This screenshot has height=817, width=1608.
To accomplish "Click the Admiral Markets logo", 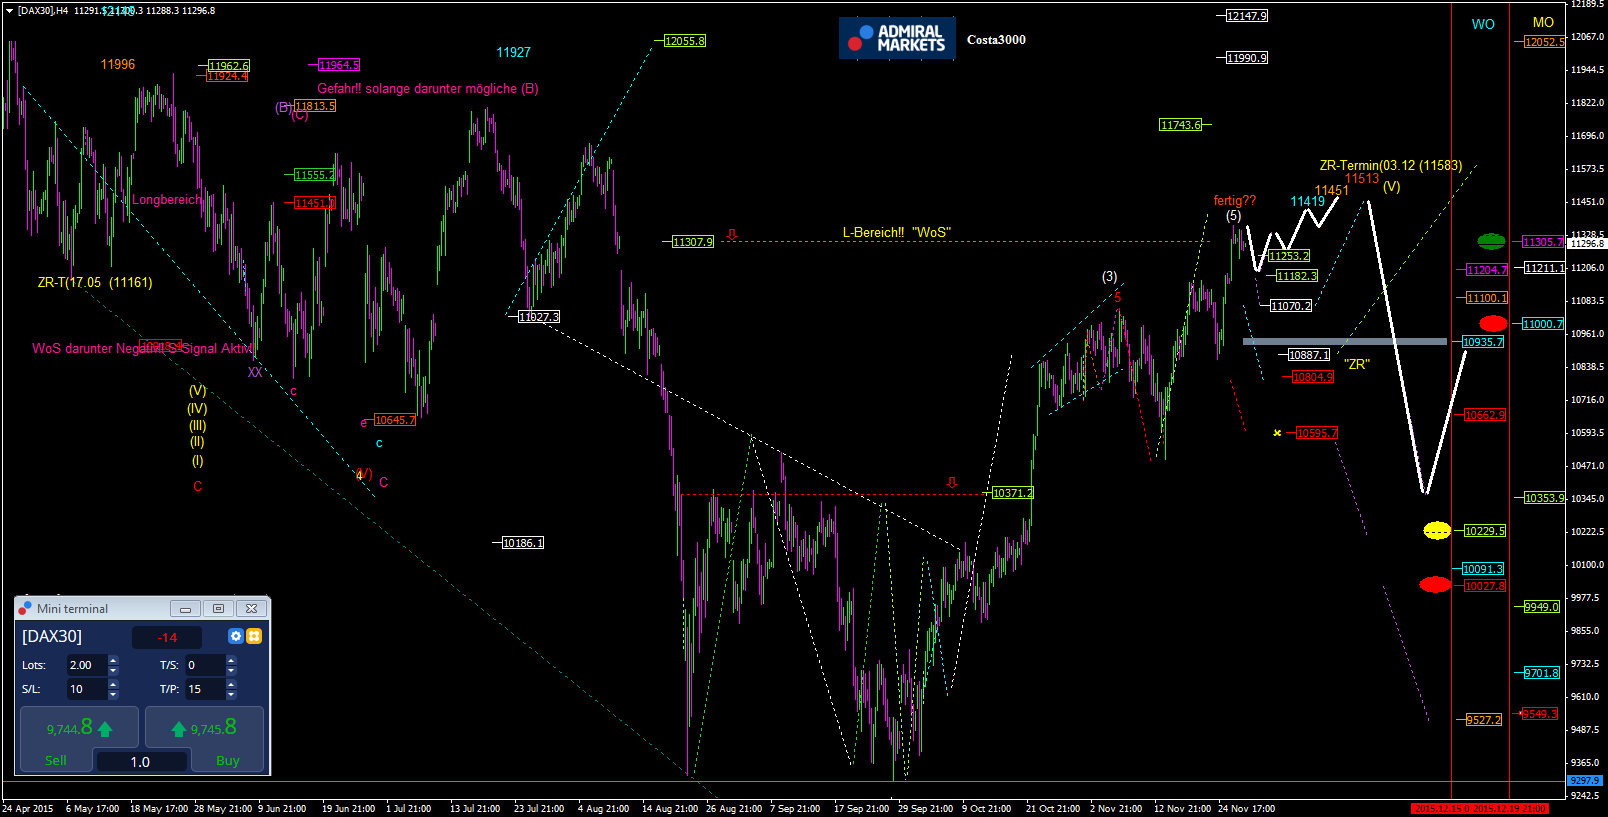I will (897, 39).
